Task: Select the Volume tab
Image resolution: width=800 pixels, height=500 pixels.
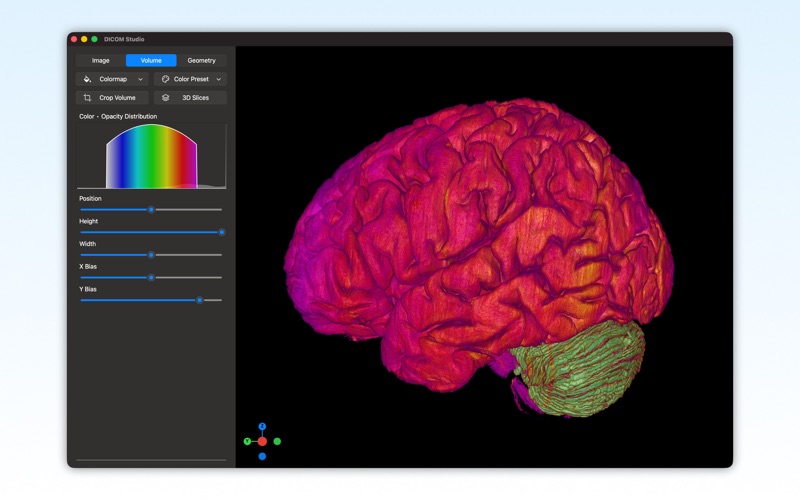Action: [151, 60]
